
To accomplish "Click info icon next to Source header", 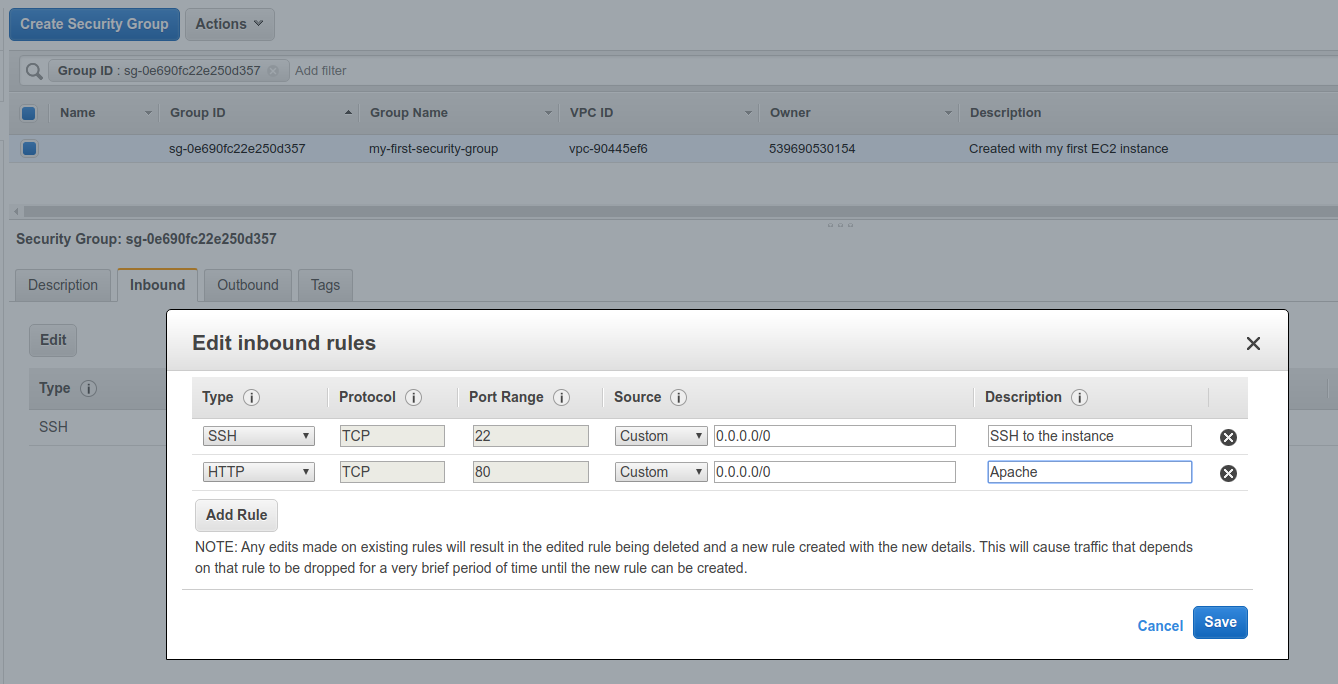I will tap(678, 397).
